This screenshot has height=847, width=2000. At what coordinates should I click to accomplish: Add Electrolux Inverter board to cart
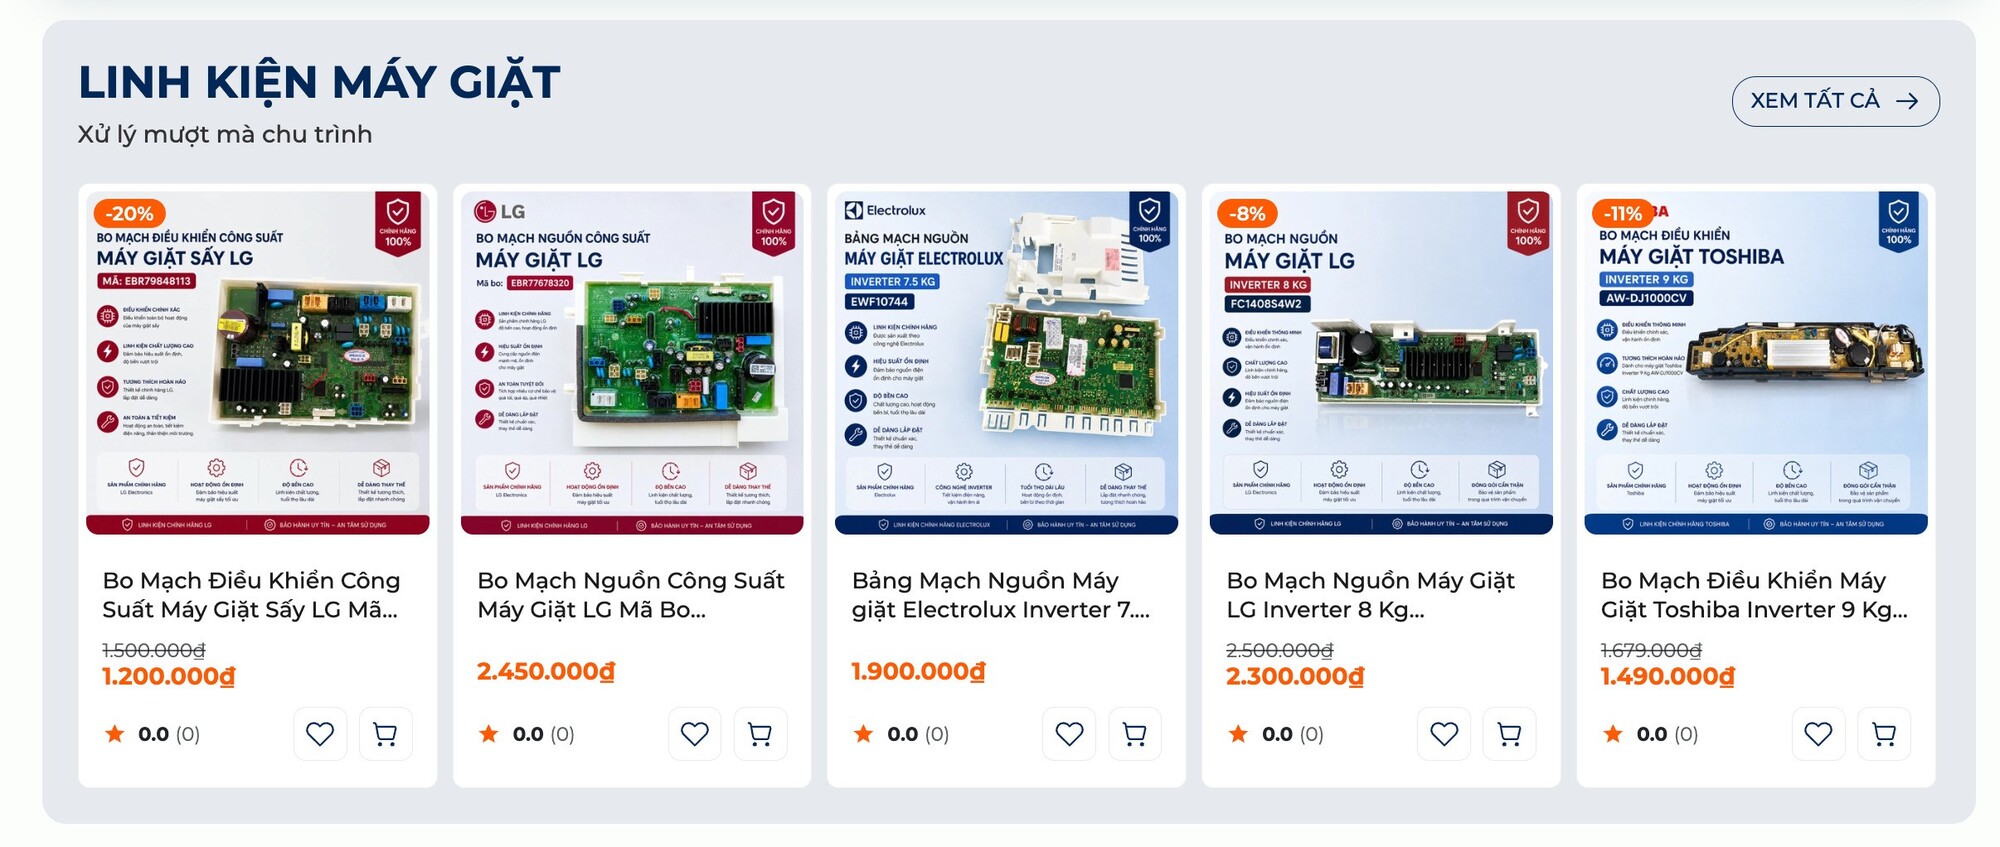point(1134,734)
